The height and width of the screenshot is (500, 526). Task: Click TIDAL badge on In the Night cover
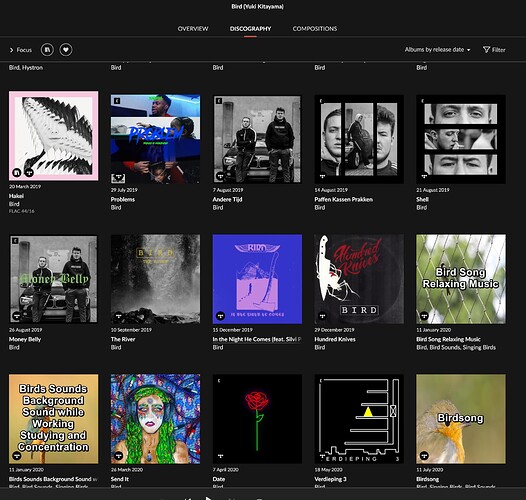(x=220, y=316)
